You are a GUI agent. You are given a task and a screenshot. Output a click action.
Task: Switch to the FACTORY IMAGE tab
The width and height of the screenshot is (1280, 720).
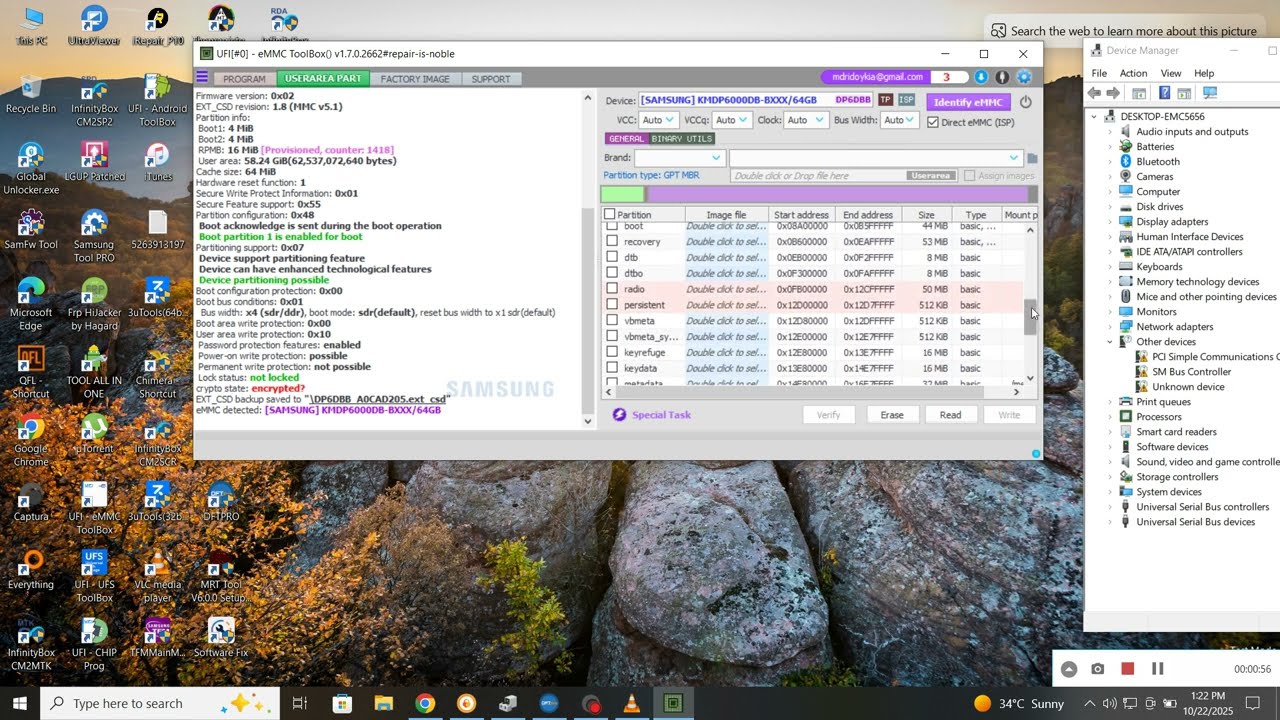415,79
